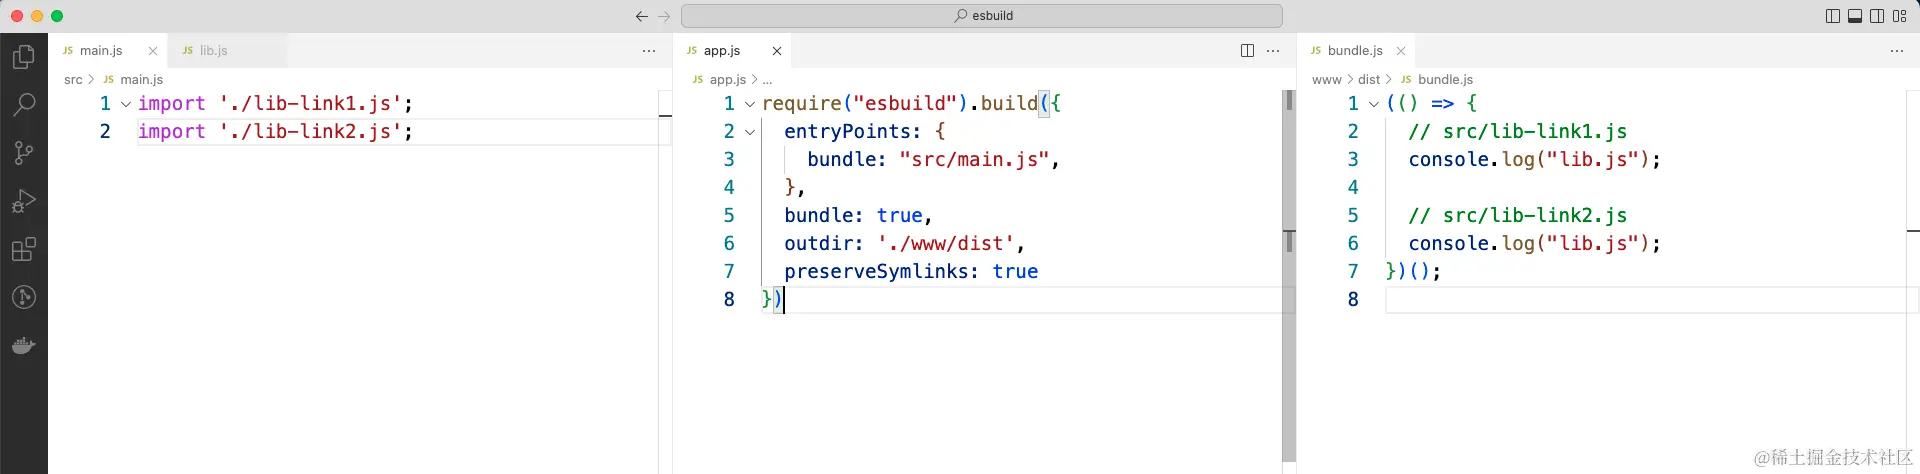This screenshot has height=474, width=1920.
Task: Open the Run and Debug view
Action: coord(24,201)
